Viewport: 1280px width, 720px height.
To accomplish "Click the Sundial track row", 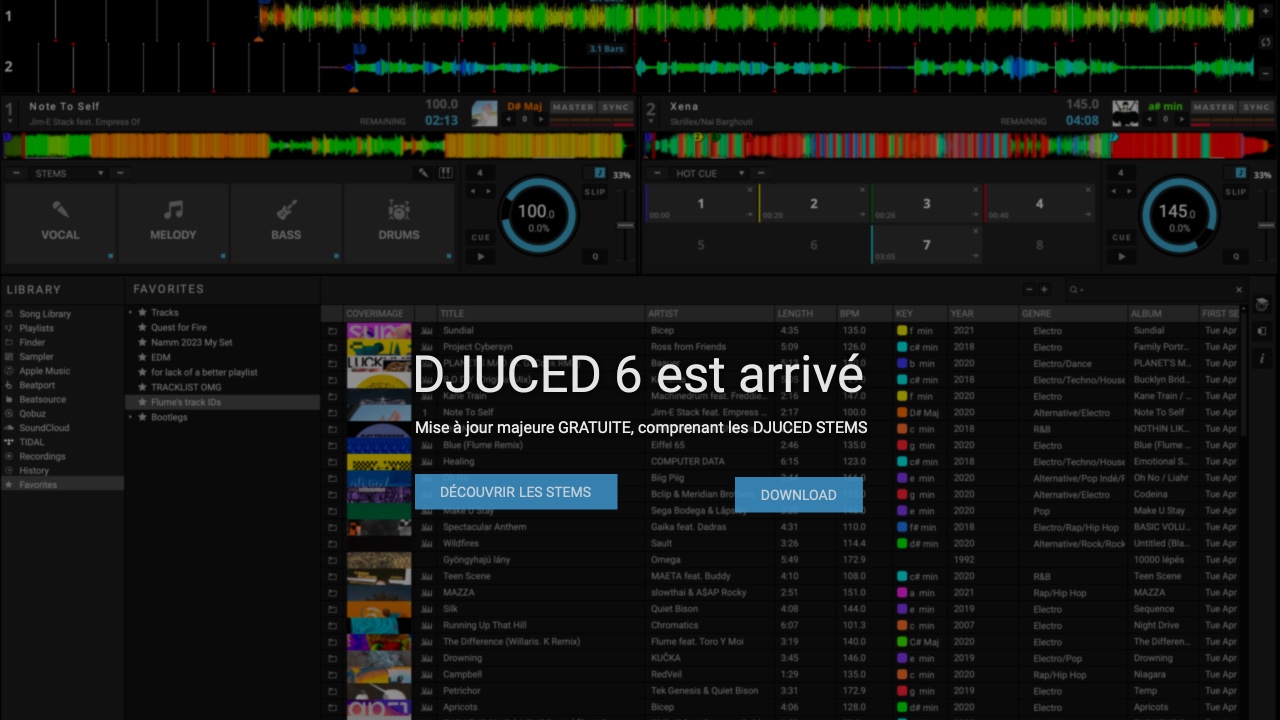I will pos(780,330).
